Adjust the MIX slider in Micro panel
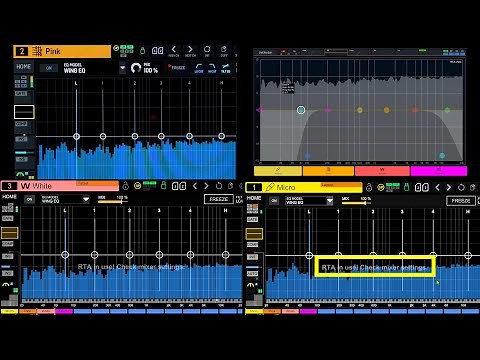The image size is (480, 360). [x=356, y=203]
